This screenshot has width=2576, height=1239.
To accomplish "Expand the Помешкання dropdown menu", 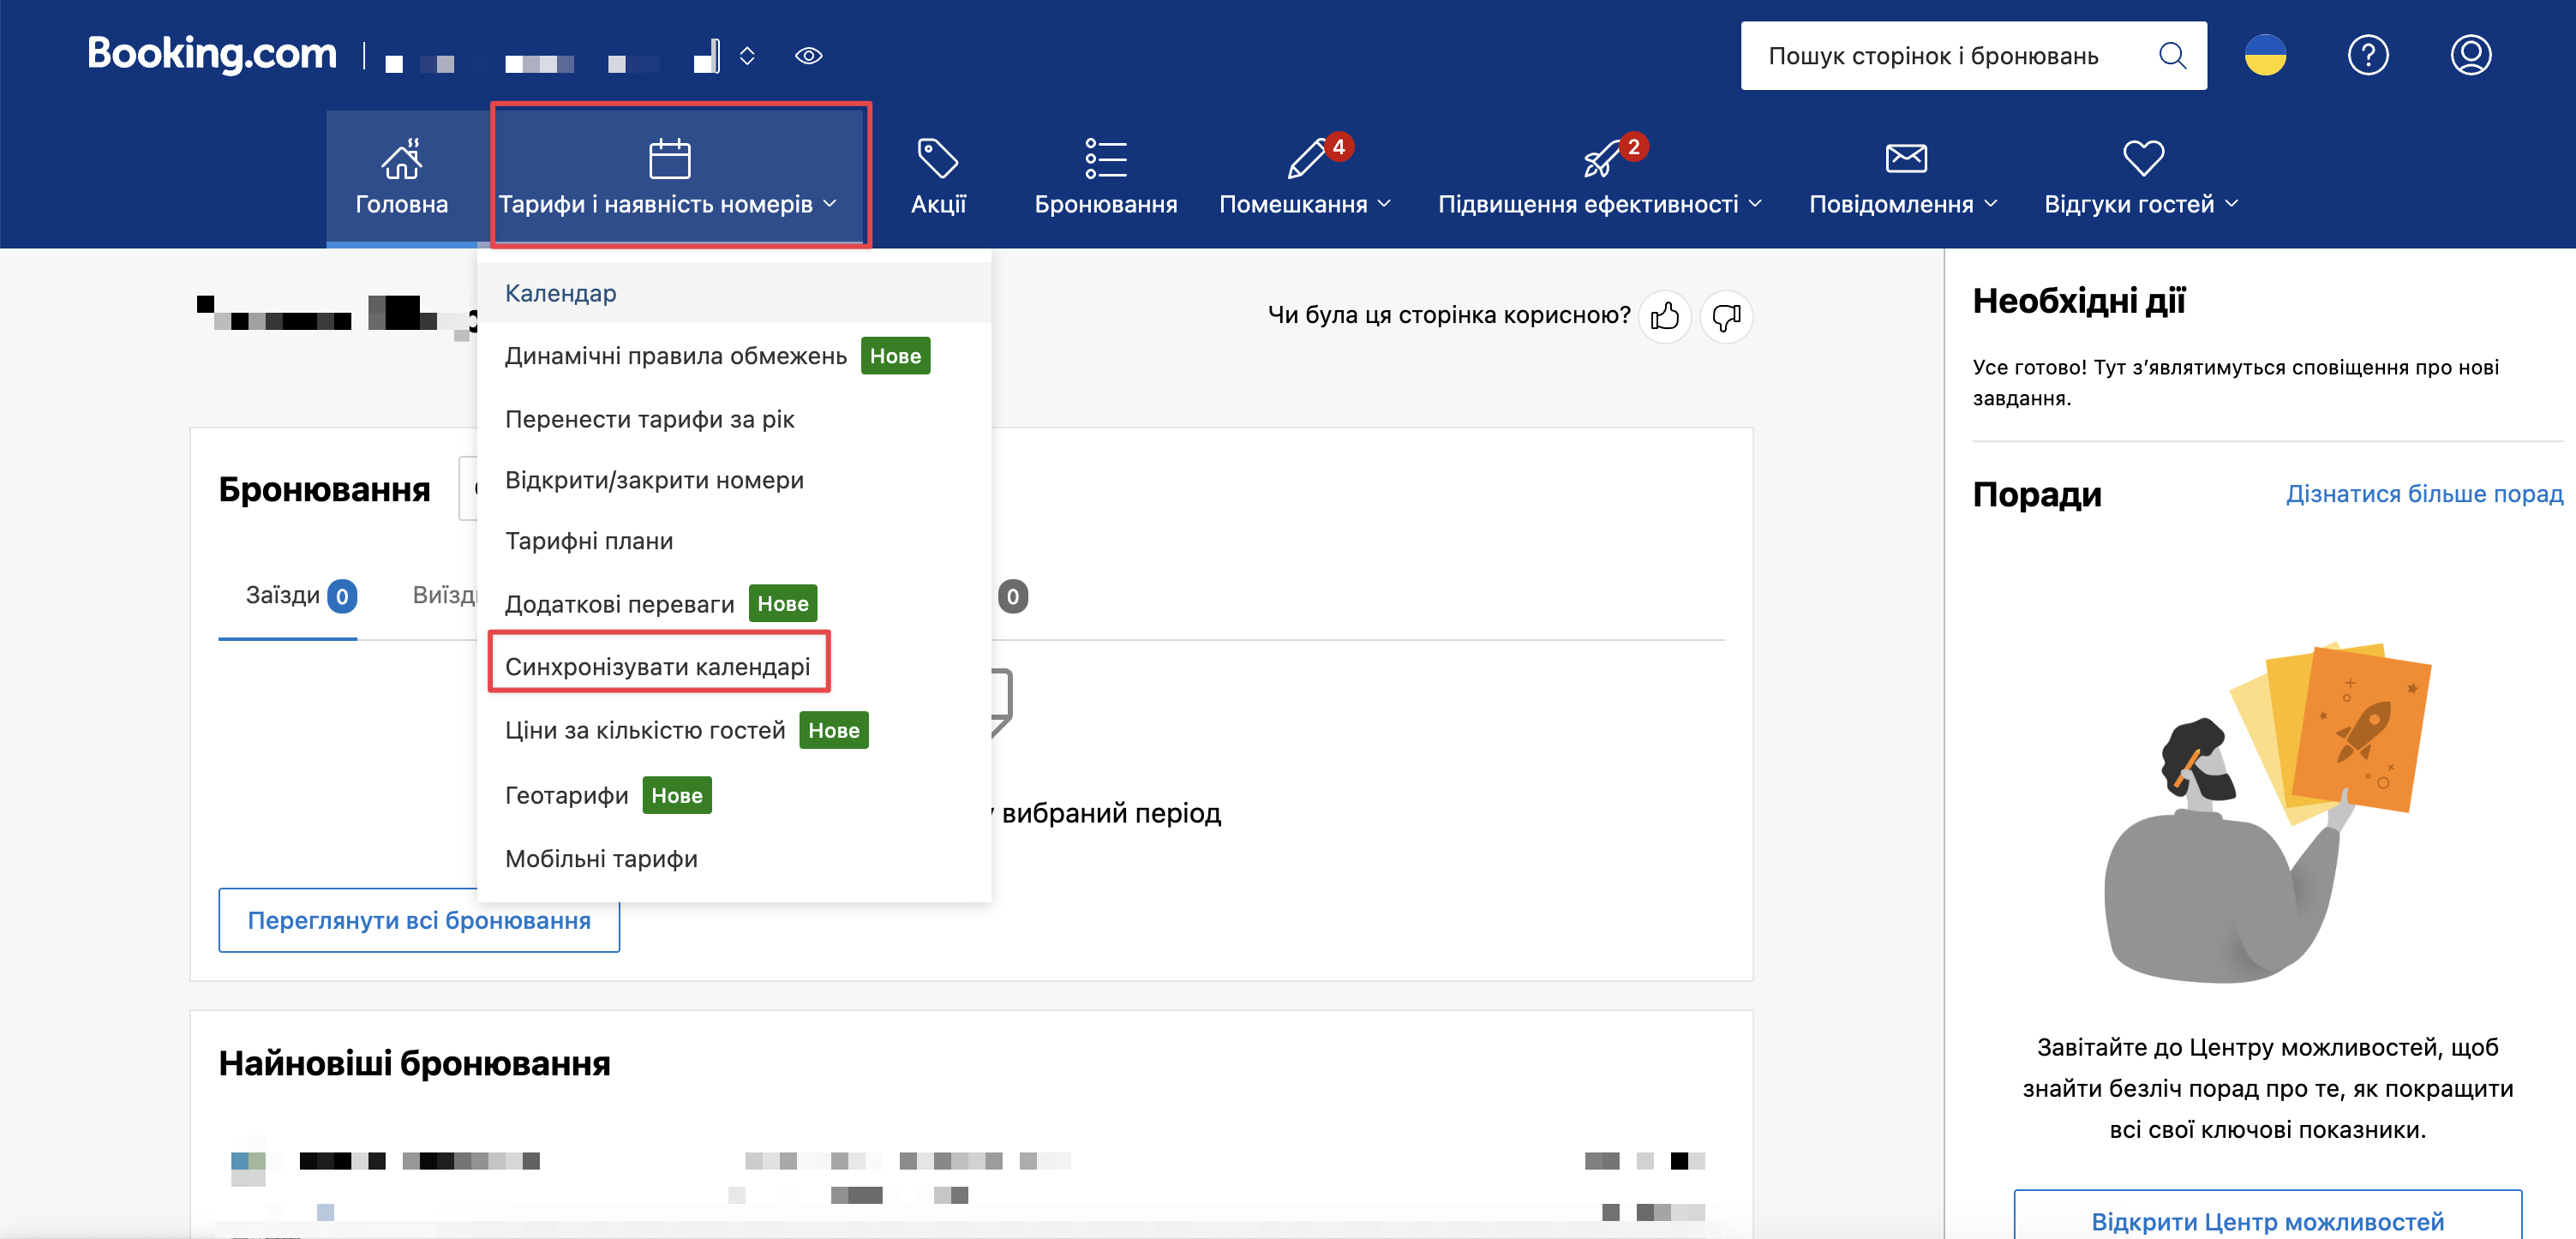I will tap(1304, 203).
